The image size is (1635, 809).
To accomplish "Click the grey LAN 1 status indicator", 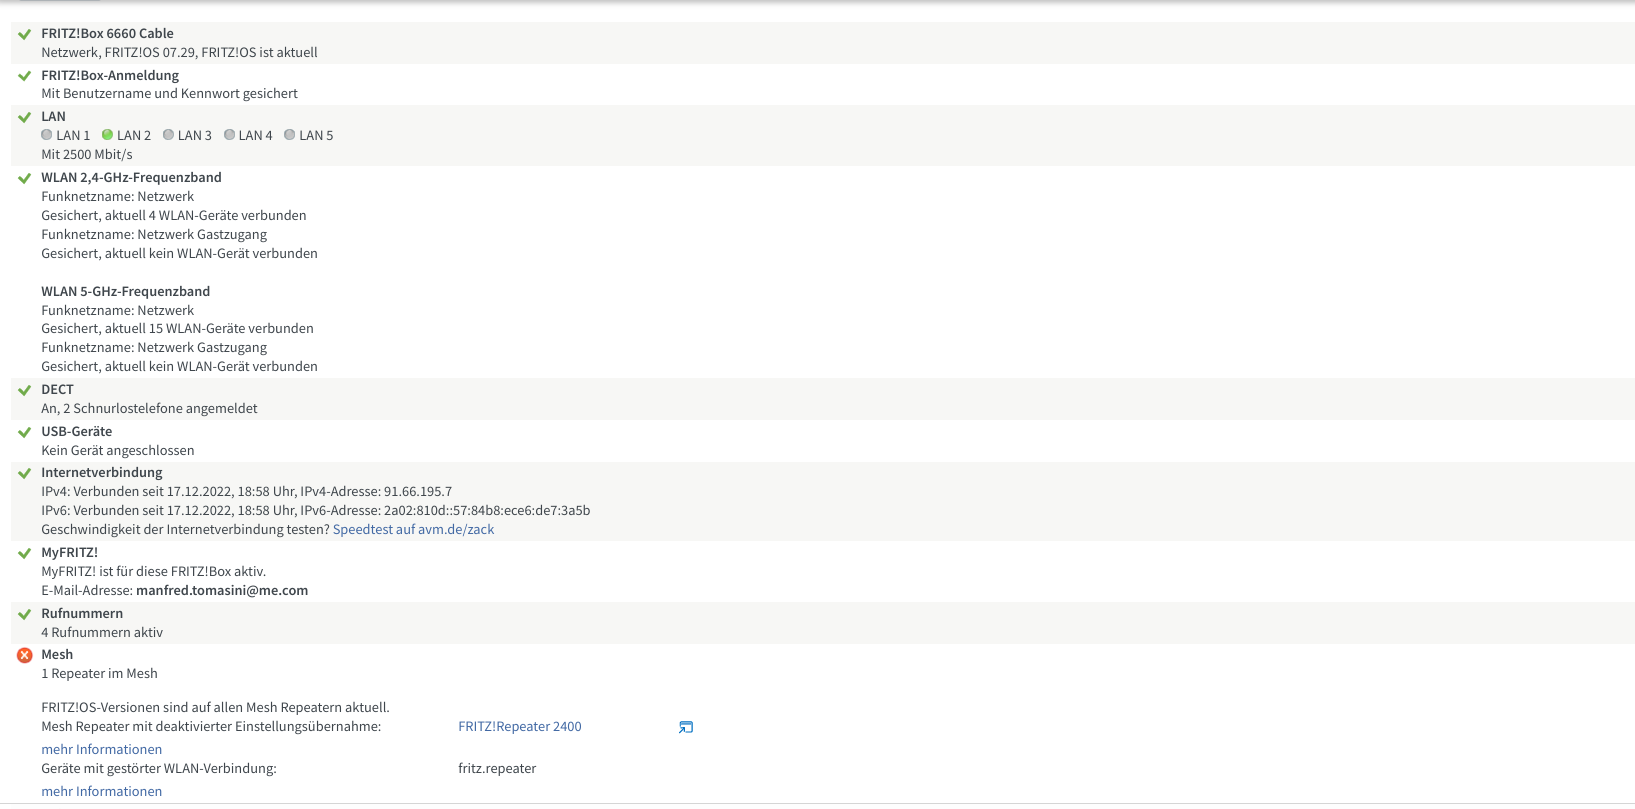I will [47, 134].
